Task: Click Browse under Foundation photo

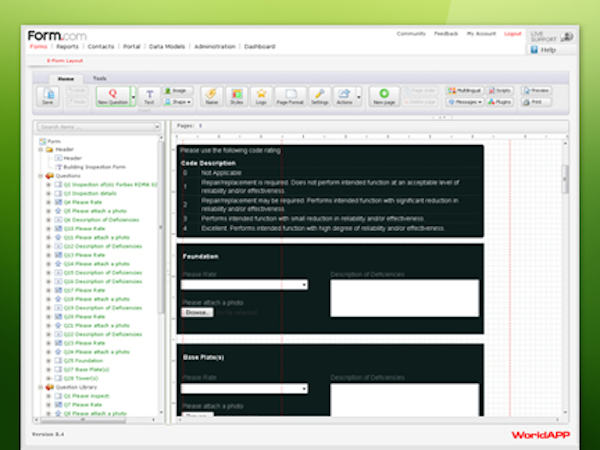Action: pos(197,313)
